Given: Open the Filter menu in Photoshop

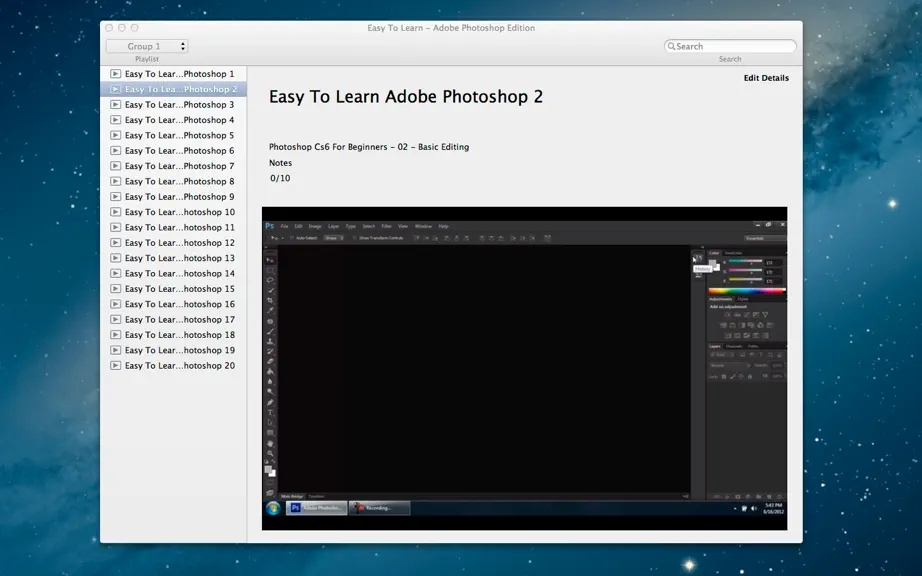Looking at the screenshot, I should tap(386, 226).
